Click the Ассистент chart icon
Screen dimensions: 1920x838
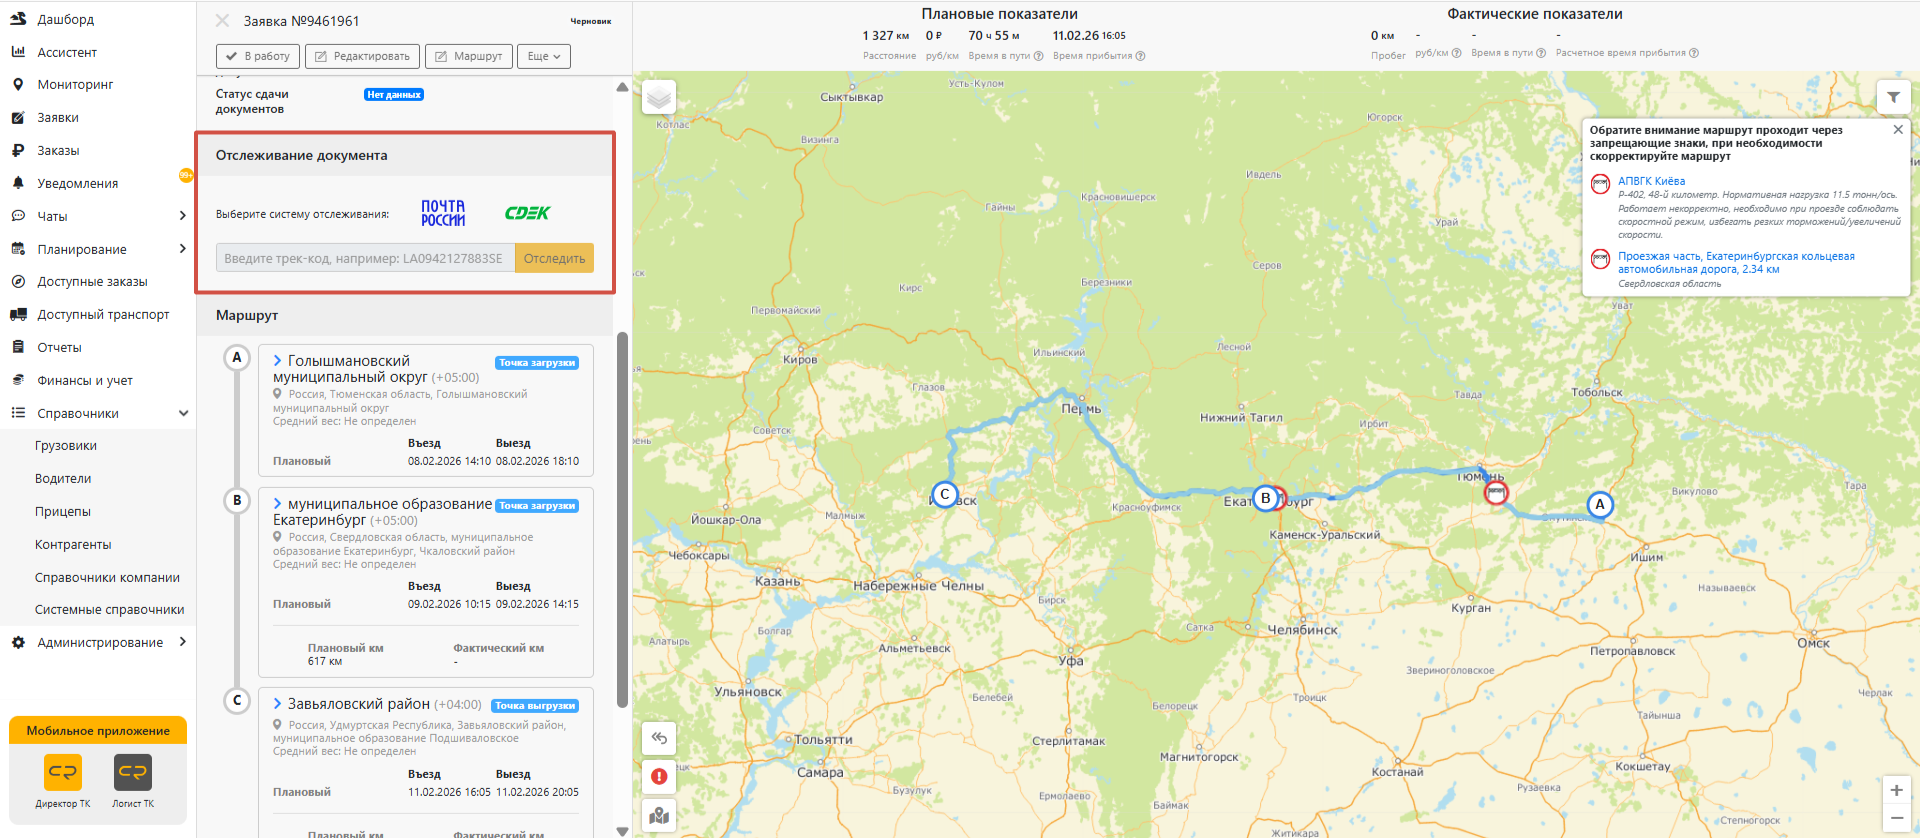(18, 52)
